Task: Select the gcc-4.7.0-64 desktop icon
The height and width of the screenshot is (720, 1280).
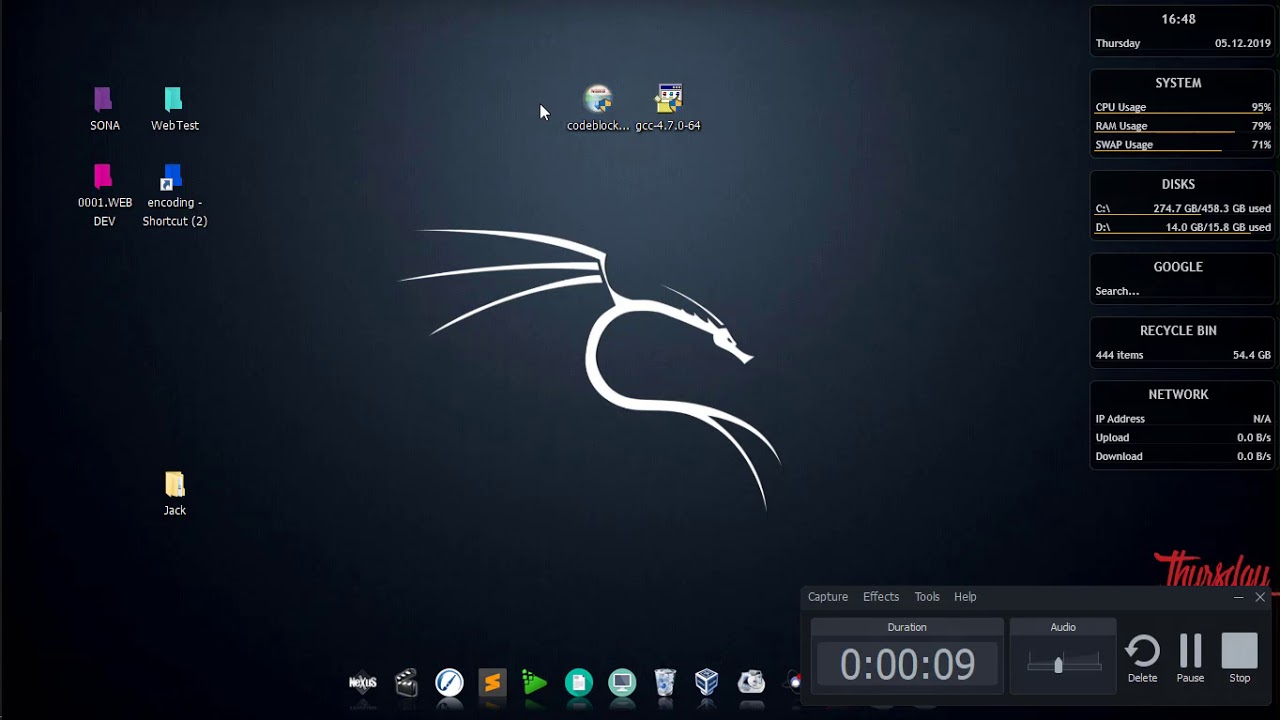Action: 668,108
